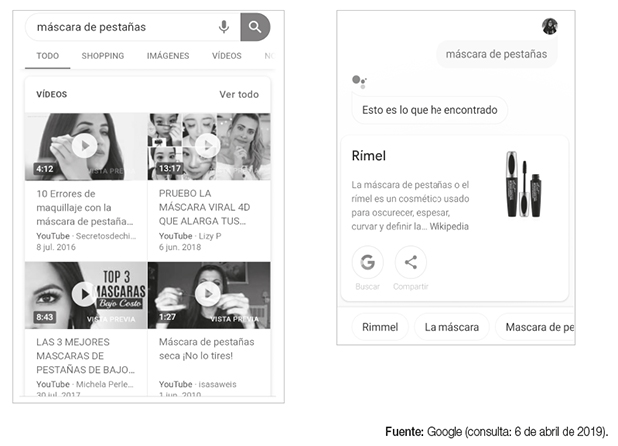This screenshot has height=446, width=618.
Task: Click the Ver todo link
Action: coord(239,95)
